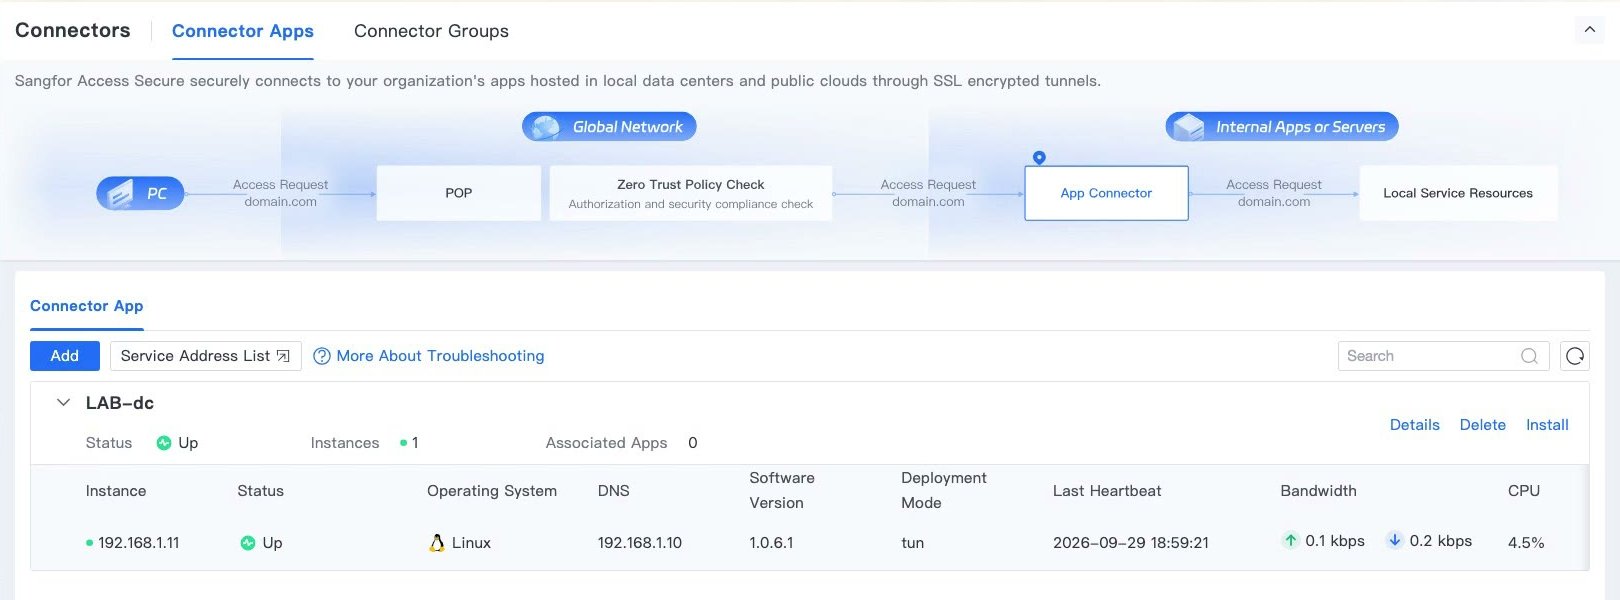Click the upload bandwidth arrow icon
The height and width of the screenshot is (600, 1620).
pyautogui.click(x=1291, y=541)
